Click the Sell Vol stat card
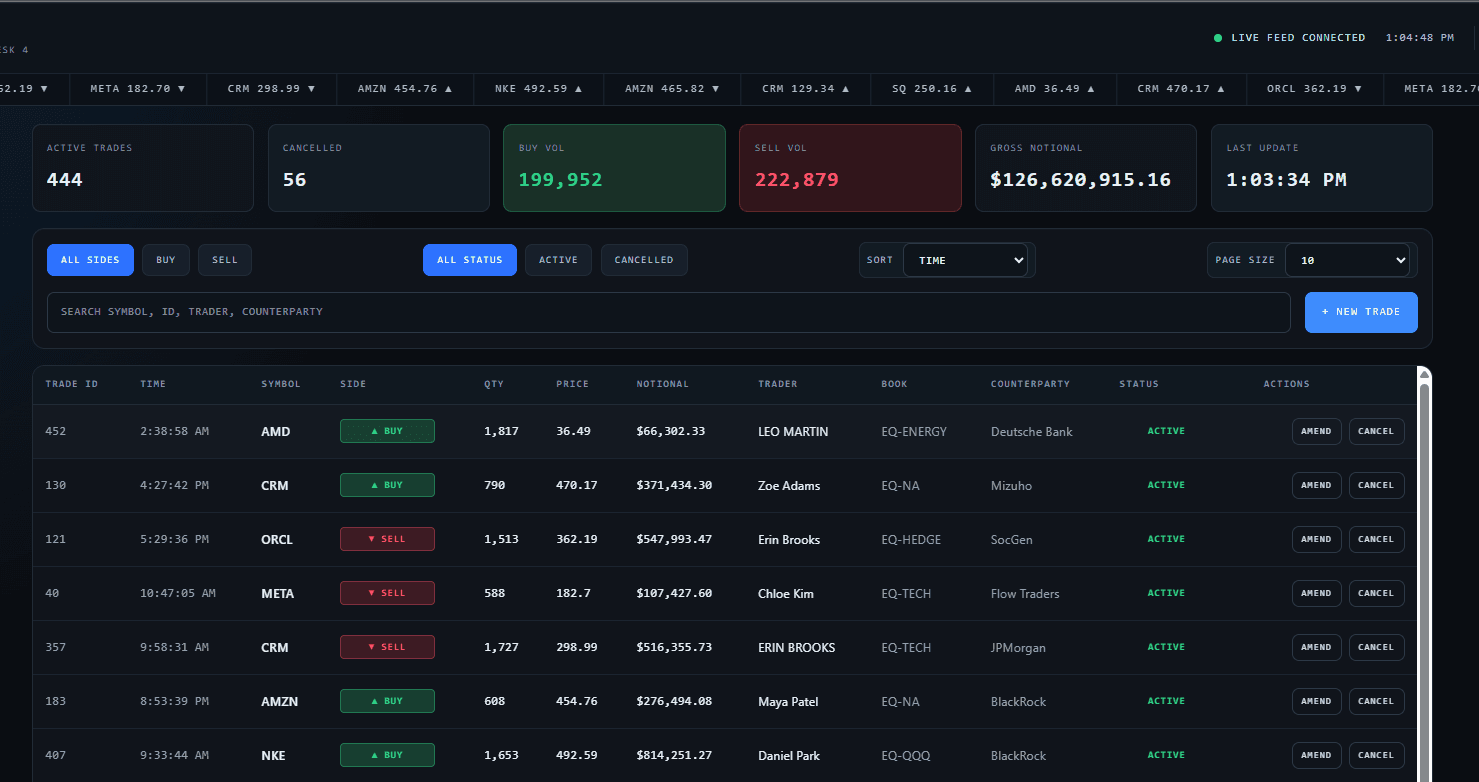 [850, 168]
